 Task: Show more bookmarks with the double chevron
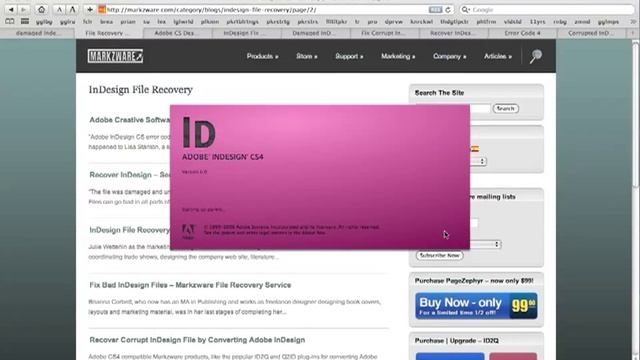pyautogui.click(x=633, y=21)
